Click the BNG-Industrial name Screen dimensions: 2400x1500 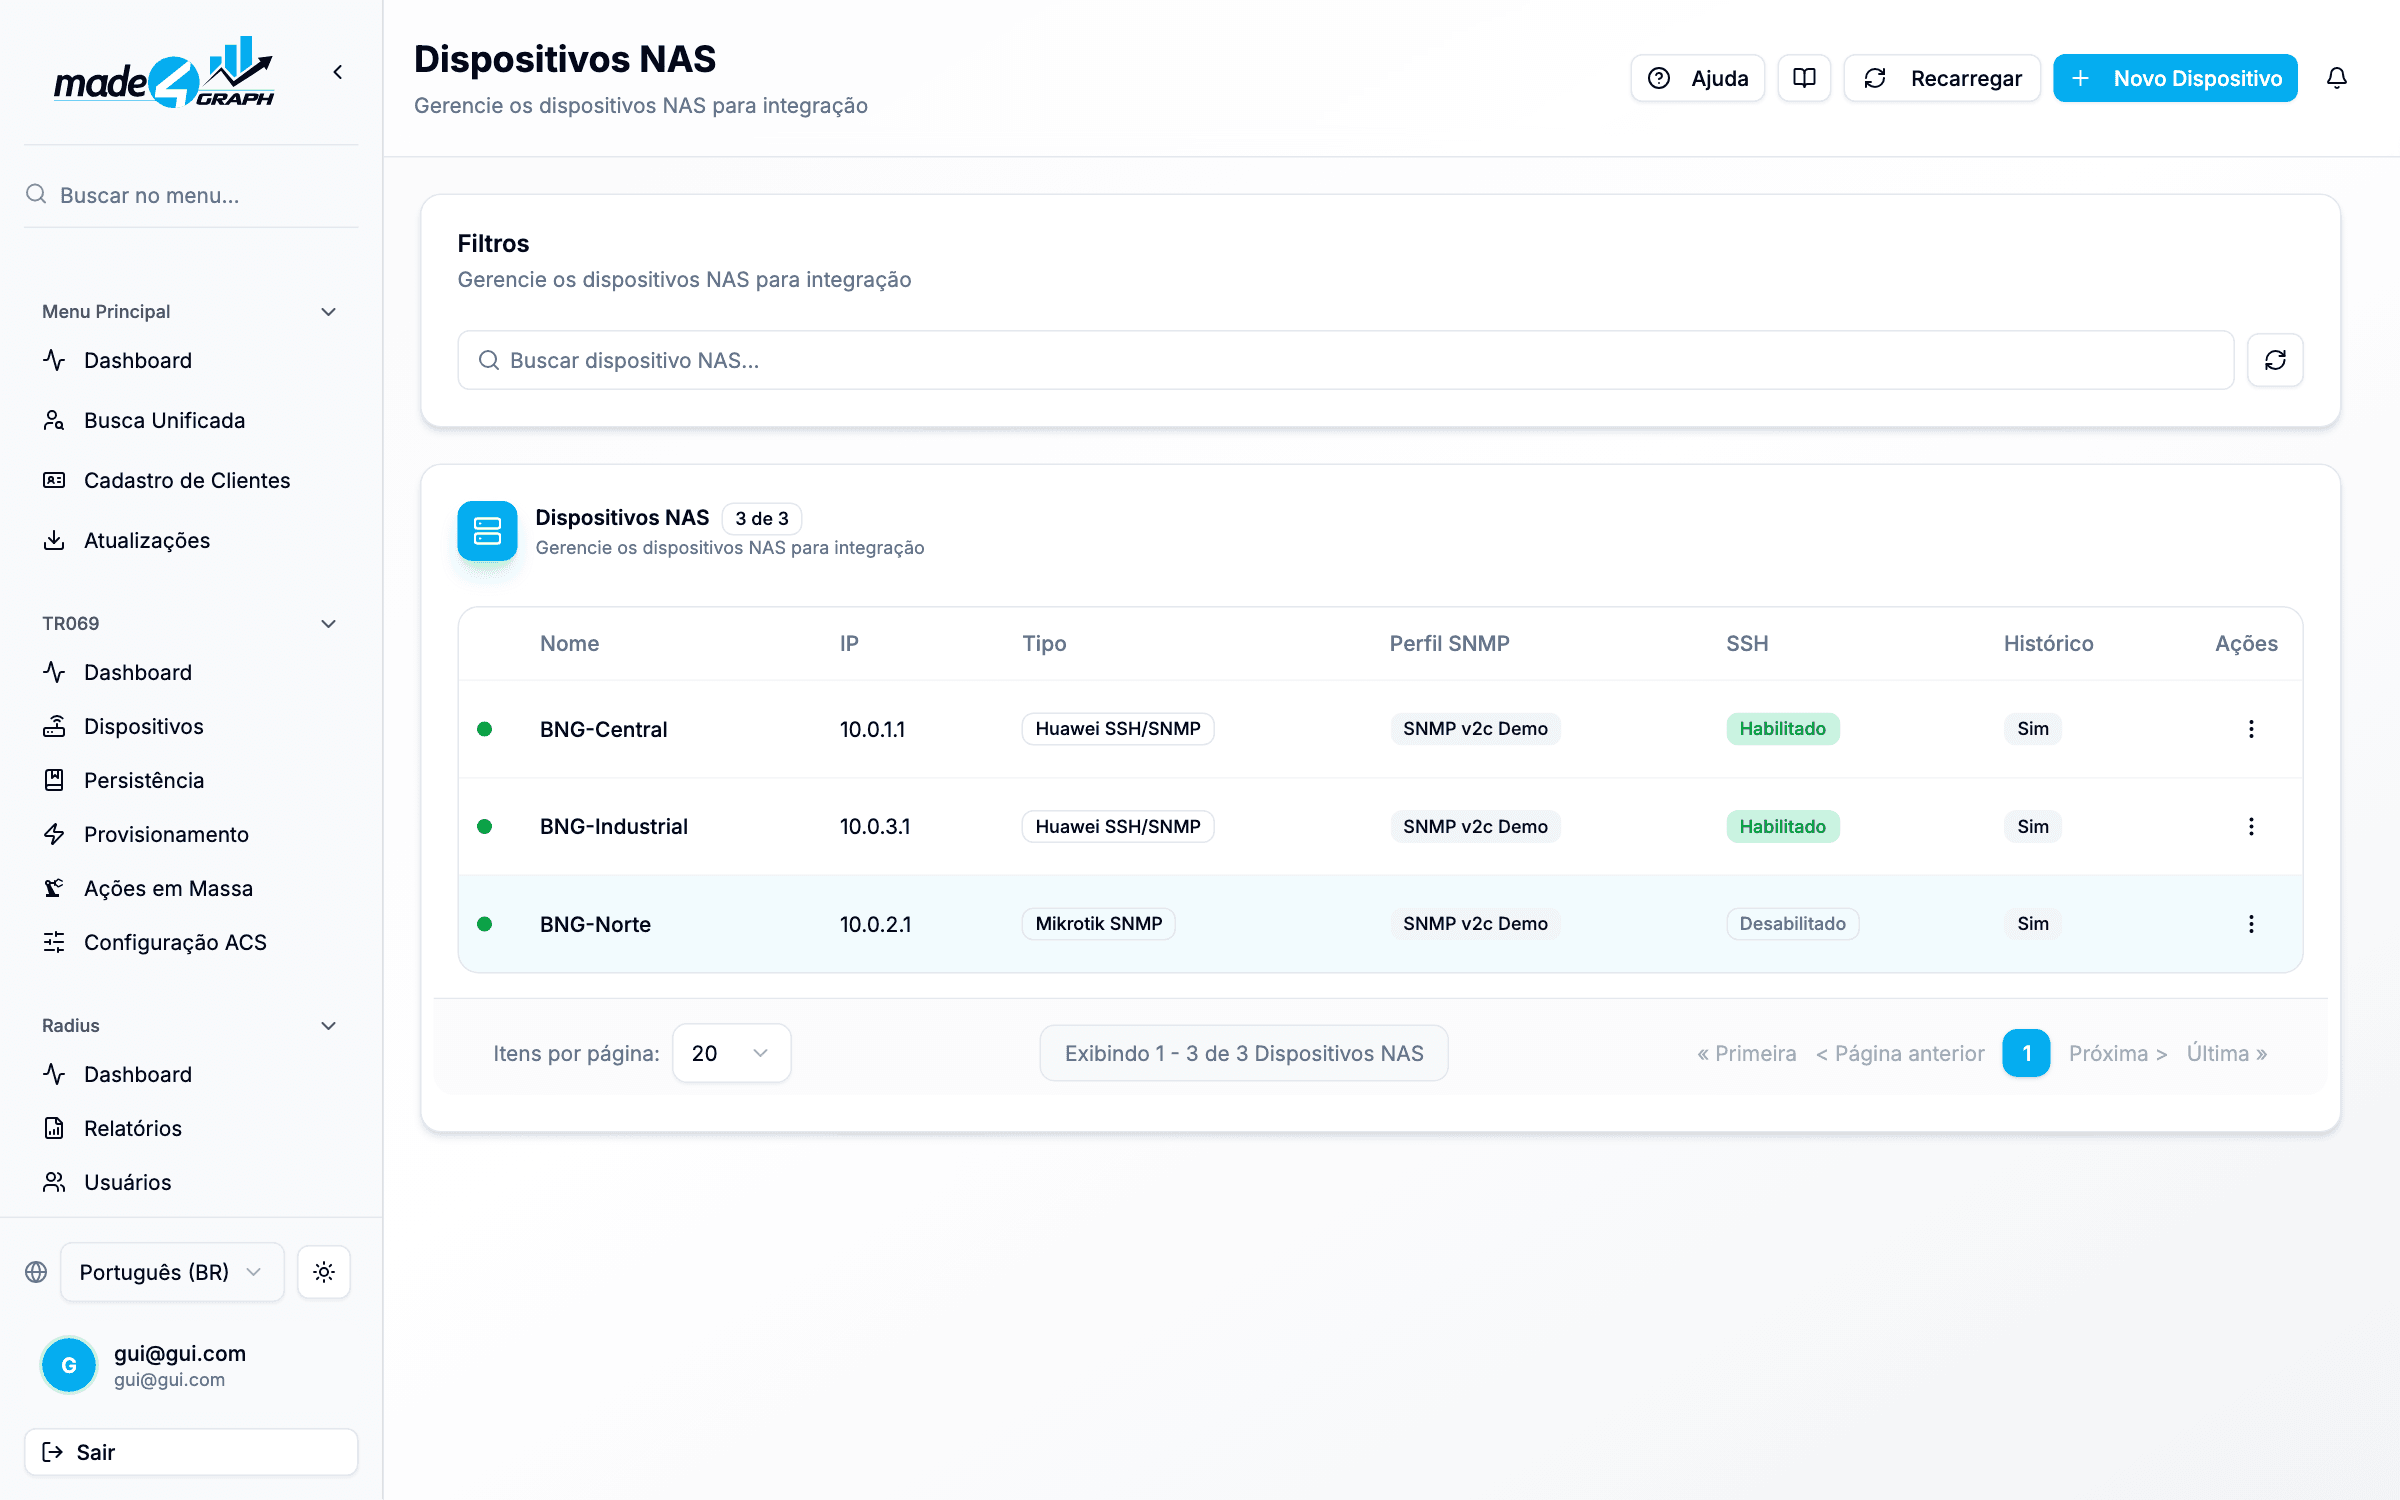click(x=614, y=826)
